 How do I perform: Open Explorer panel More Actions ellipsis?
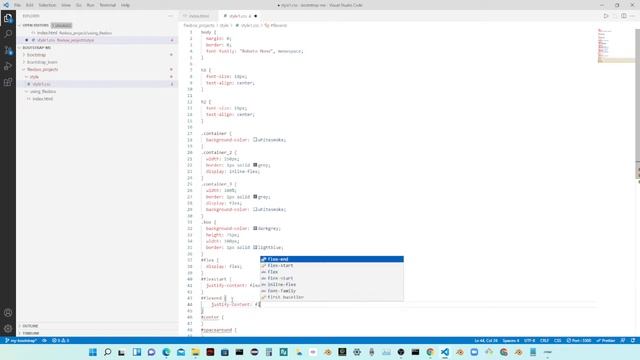171,16
